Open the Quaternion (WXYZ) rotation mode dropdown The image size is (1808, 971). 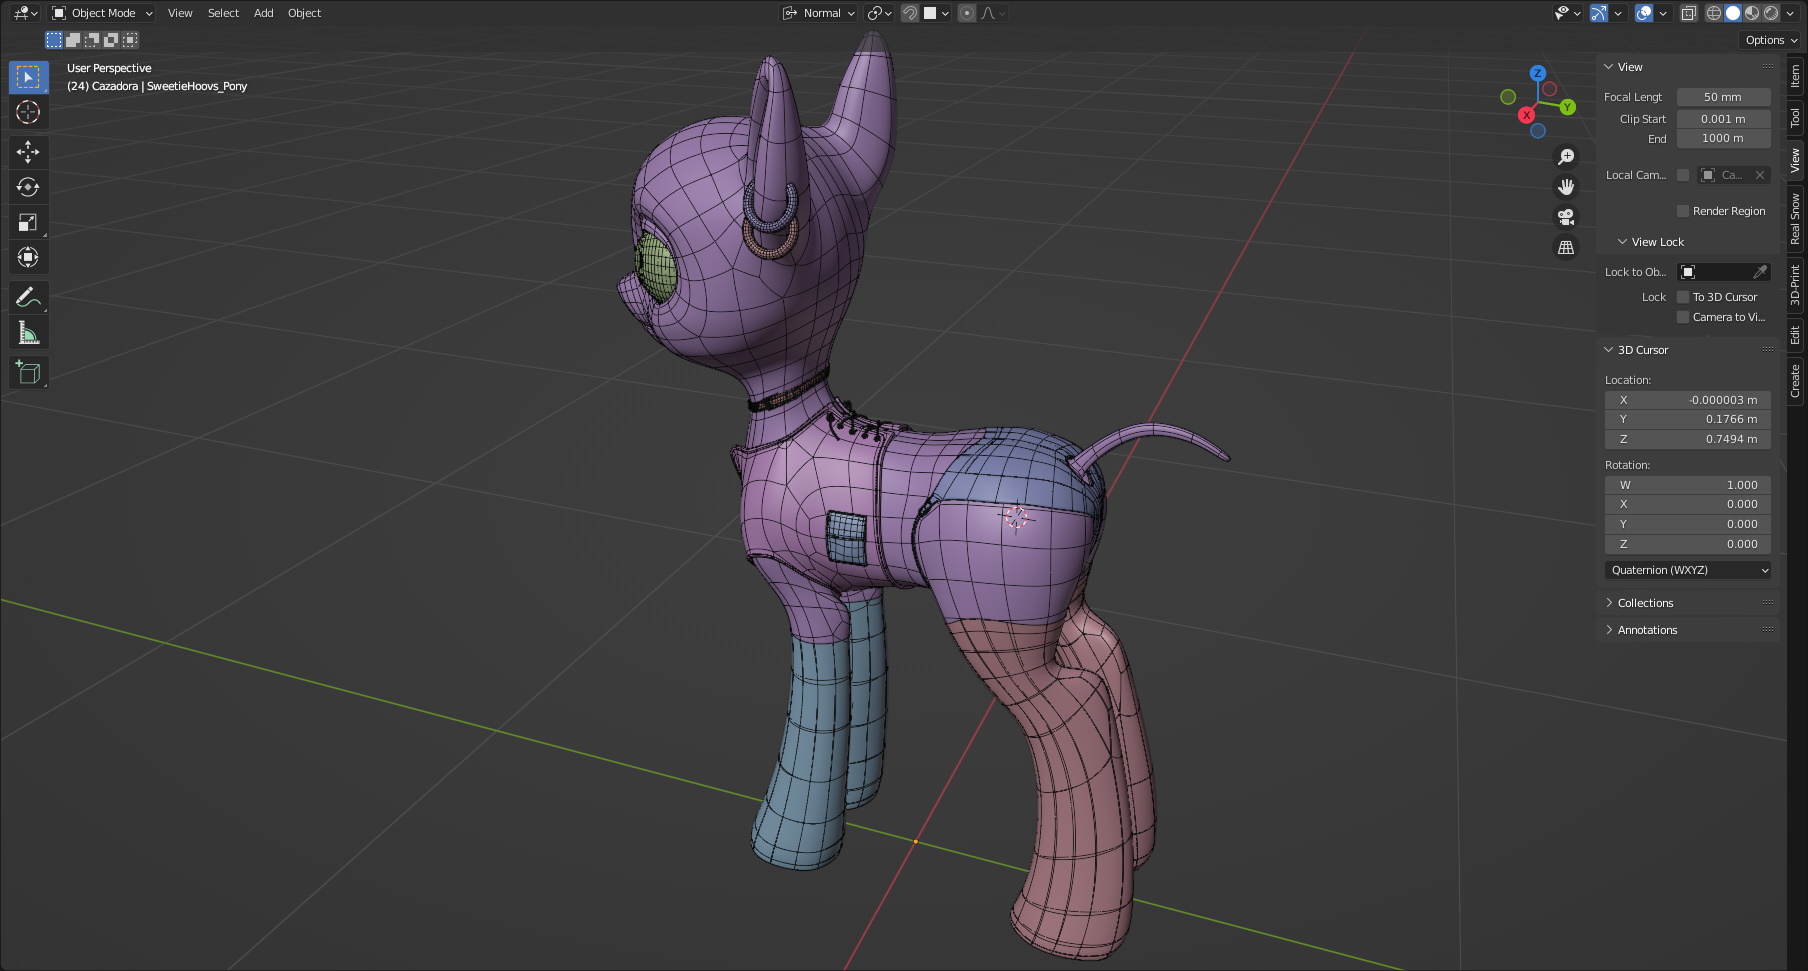click(1688, 570)
